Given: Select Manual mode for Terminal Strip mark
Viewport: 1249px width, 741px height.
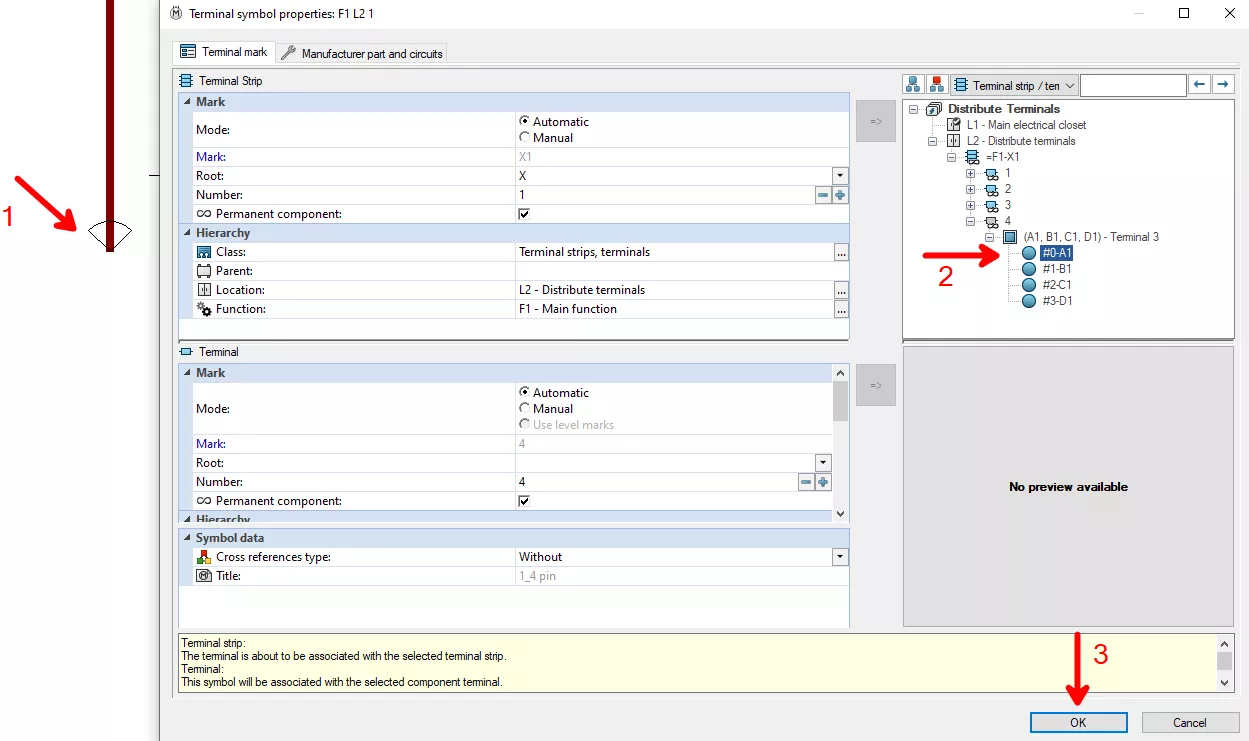Looking at the screenshot, I should tap(524, 138).
